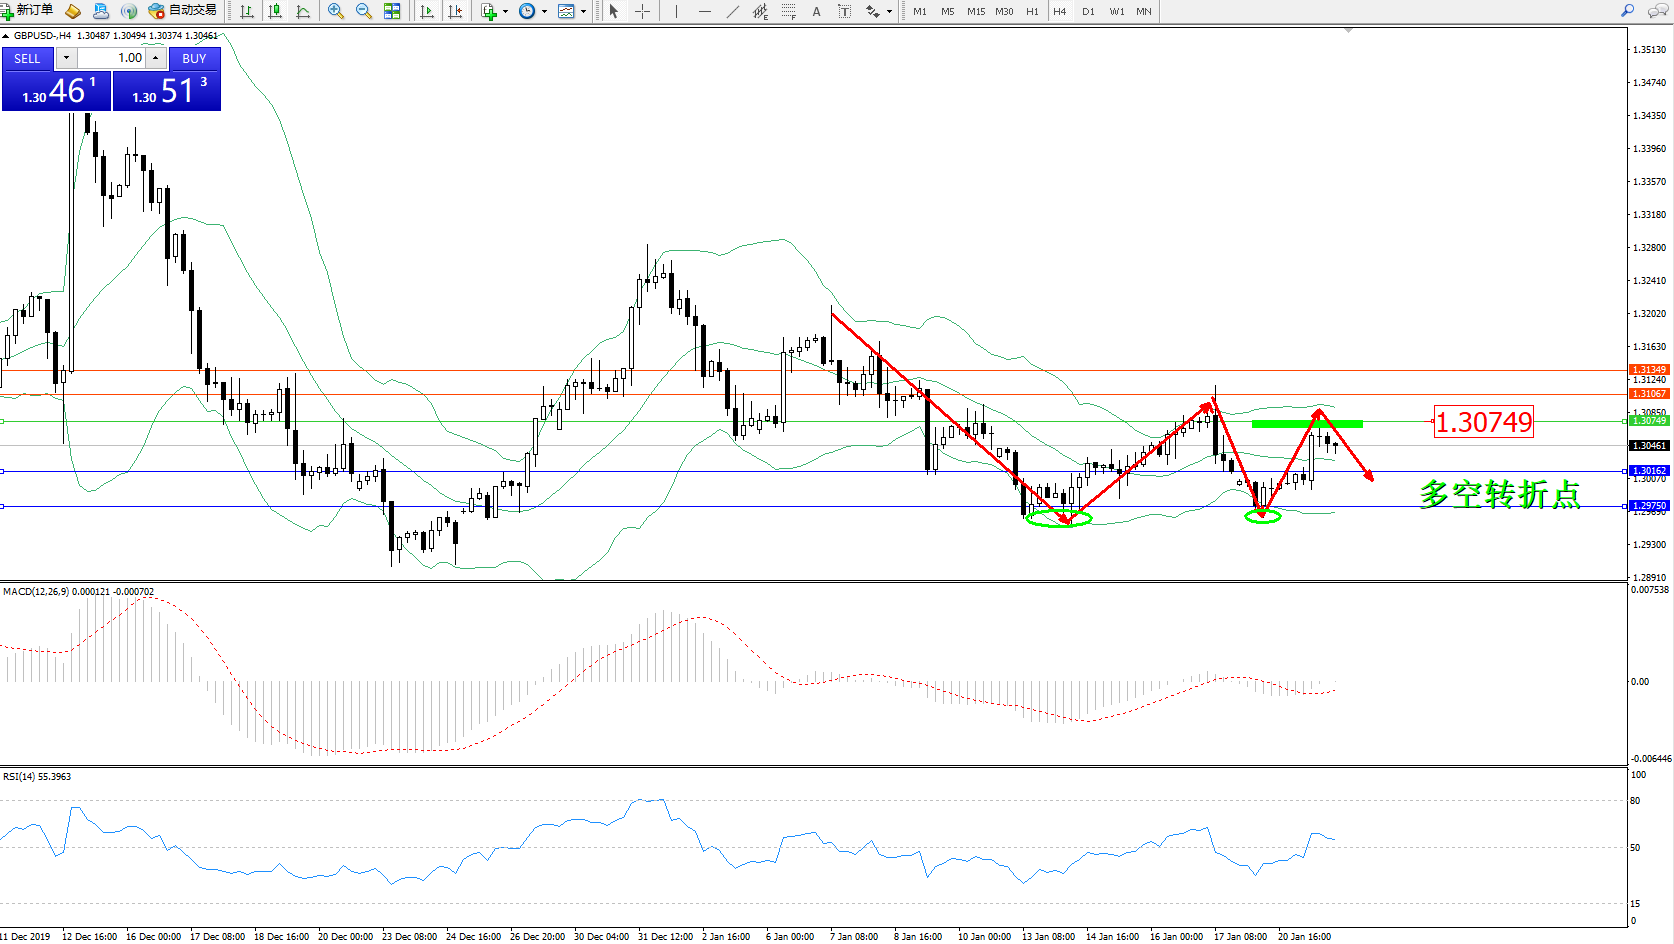Click the tile windows icon
The height and width of the screenshot is (944, 1674).
tap(392, 11)
